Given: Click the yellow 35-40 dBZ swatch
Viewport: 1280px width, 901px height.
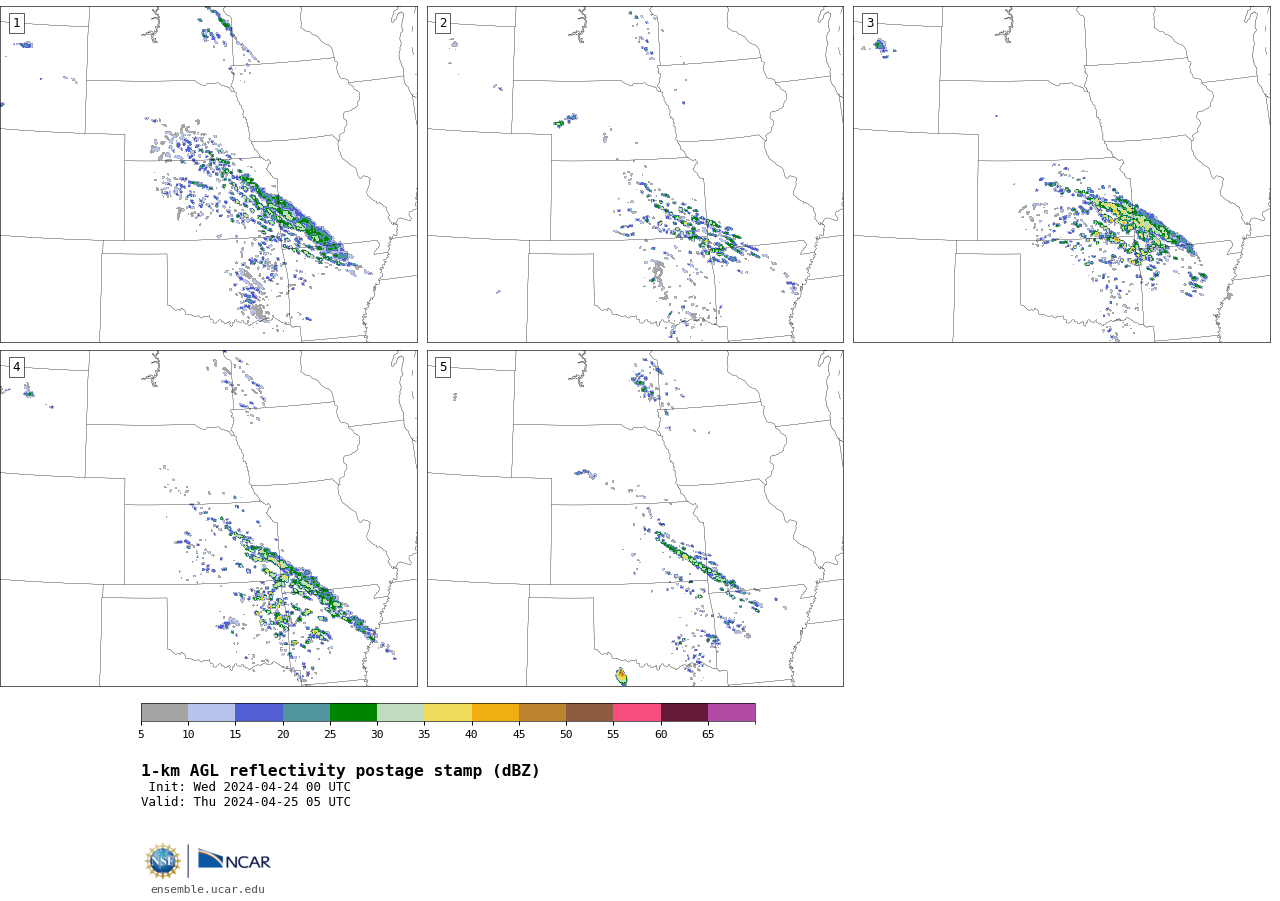Looking at the screenshot, I should pos(448,713).
